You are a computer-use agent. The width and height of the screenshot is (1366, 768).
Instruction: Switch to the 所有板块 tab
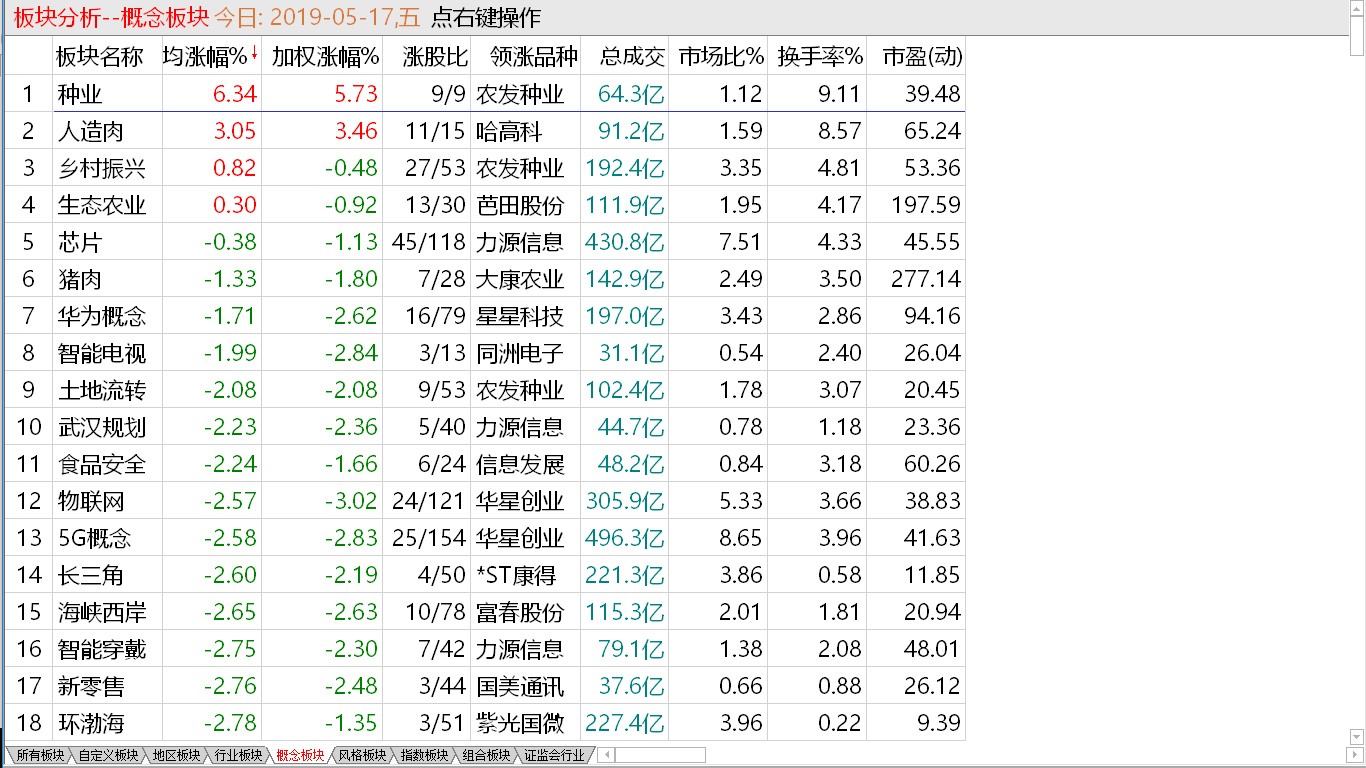pyautogui.click(x=38, y=755)
